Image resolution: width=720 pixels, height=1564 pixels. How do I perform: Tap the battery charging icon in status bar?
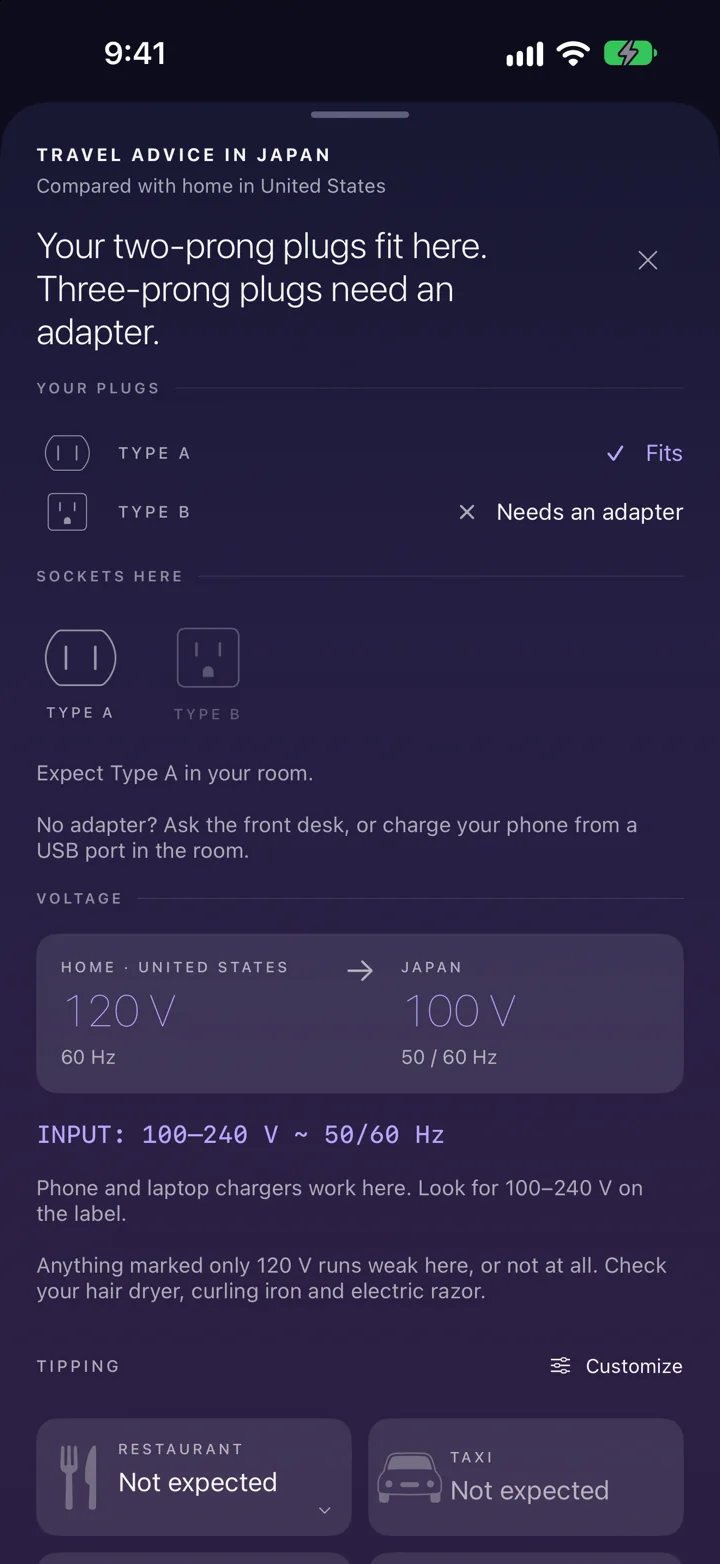coord(630,53)
